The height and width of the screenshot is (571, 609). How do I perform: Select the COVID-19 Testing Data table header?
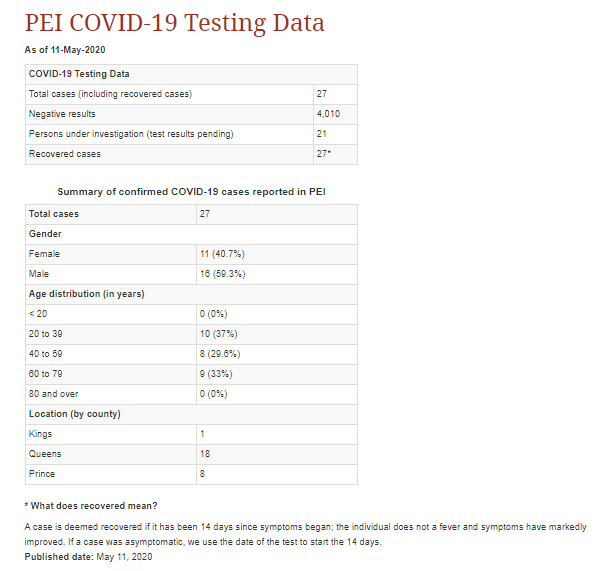click(x=79, y=74)
